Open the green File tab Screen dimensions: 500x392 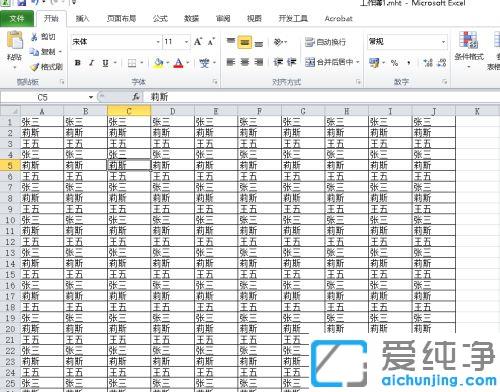tap(17, 19)
